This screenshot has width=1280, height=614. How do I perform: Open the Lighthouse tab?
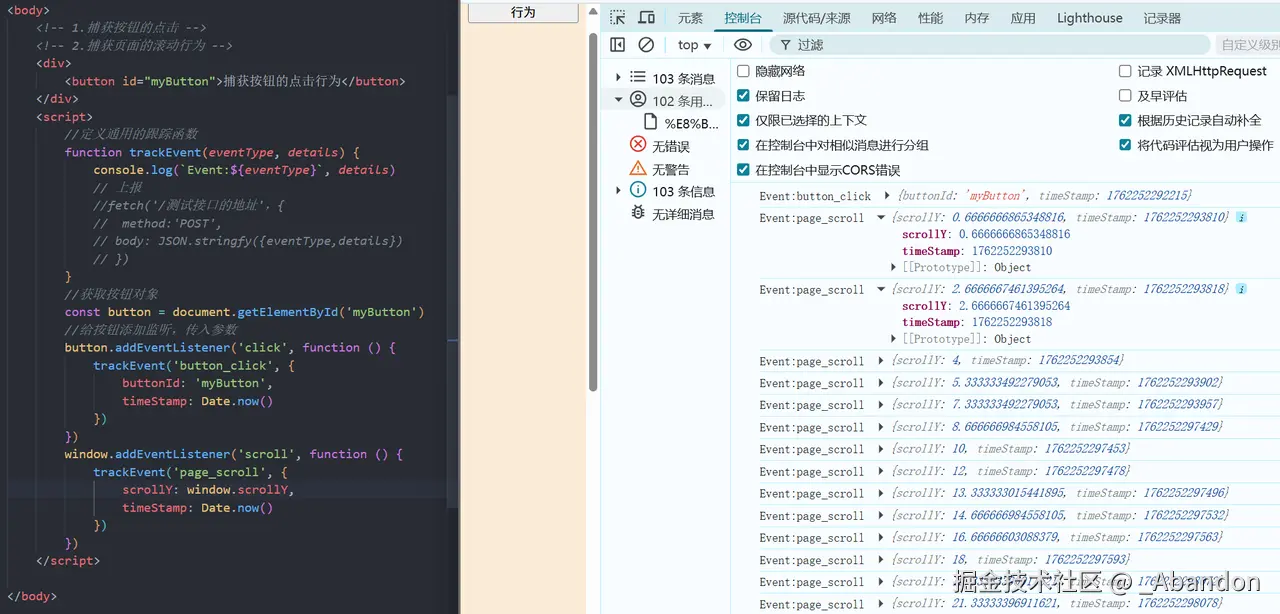coord(1090,18)
